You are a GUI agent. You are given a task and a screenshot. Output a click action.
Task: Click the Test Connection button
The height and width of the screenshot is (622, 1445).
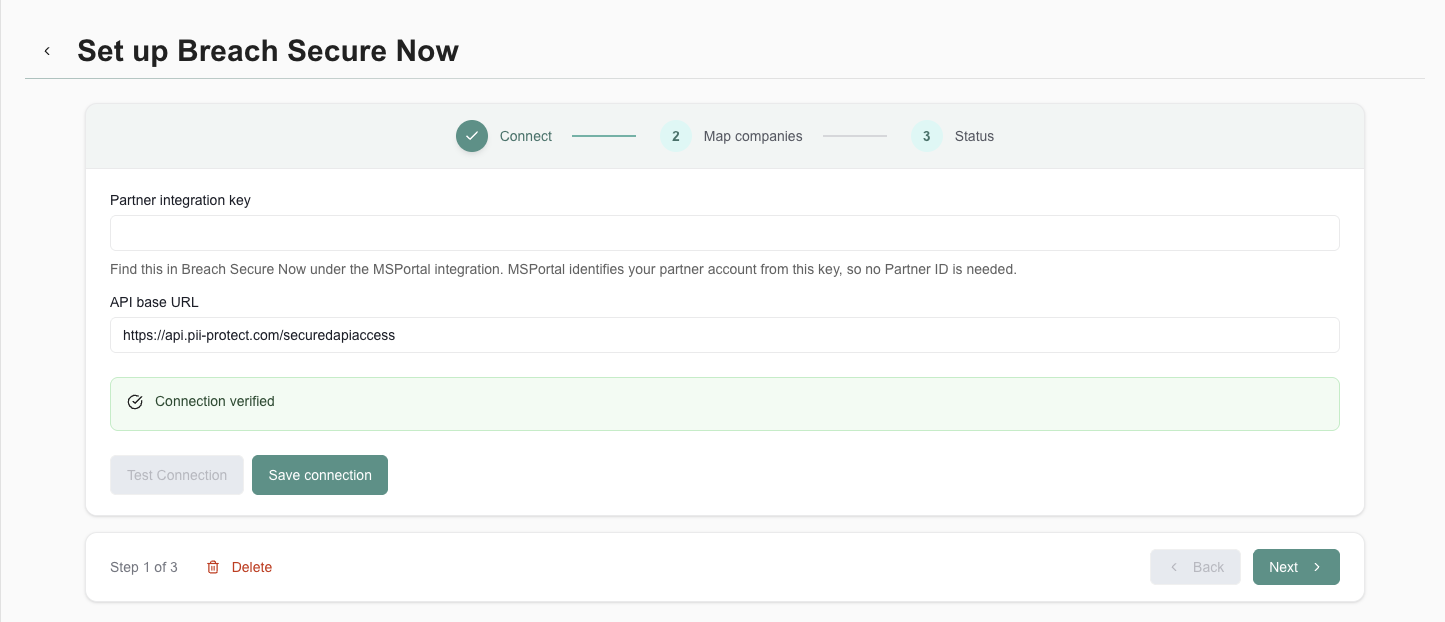[x=177, y=475]
